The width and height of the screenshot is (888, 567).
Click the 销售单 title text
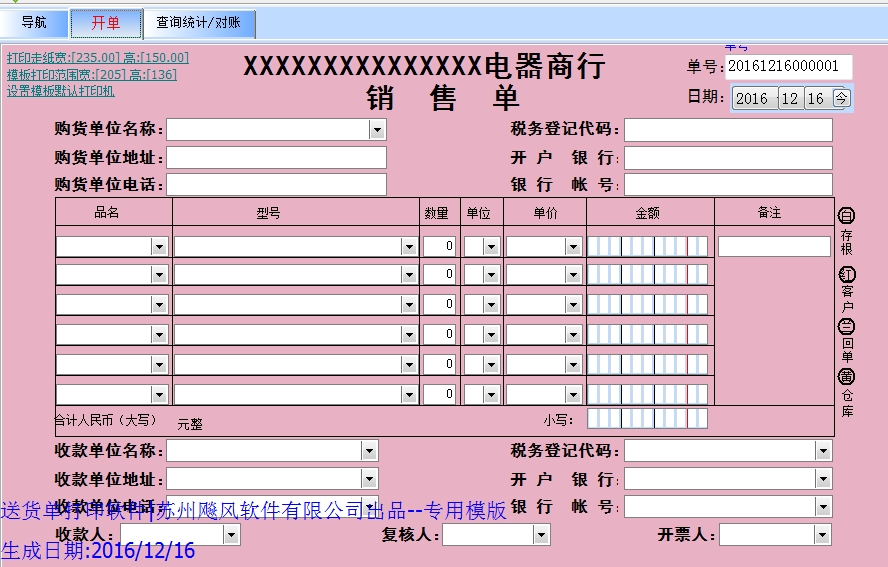point(442,98)
